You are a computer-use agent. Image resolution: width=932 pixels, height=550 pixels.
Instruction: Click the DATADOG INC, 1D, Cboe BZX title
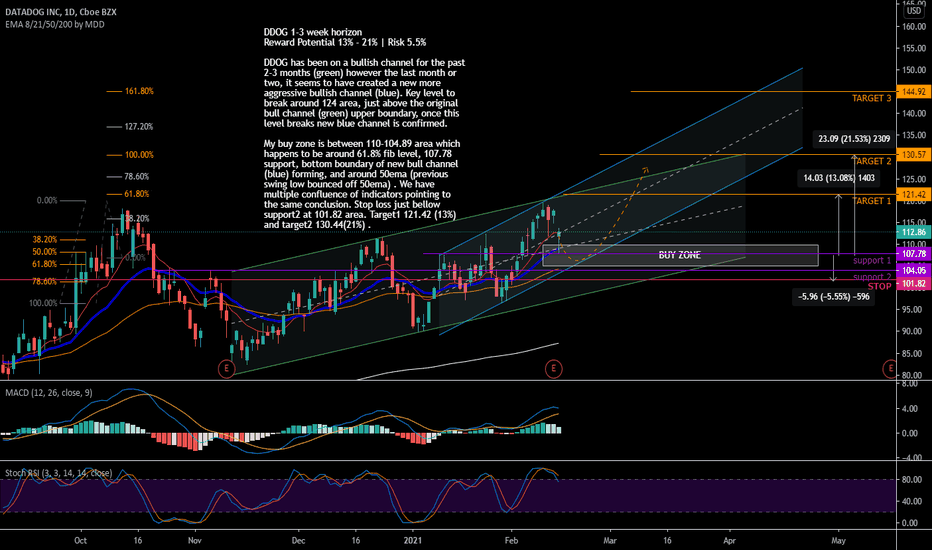click(x=61, y=12)
